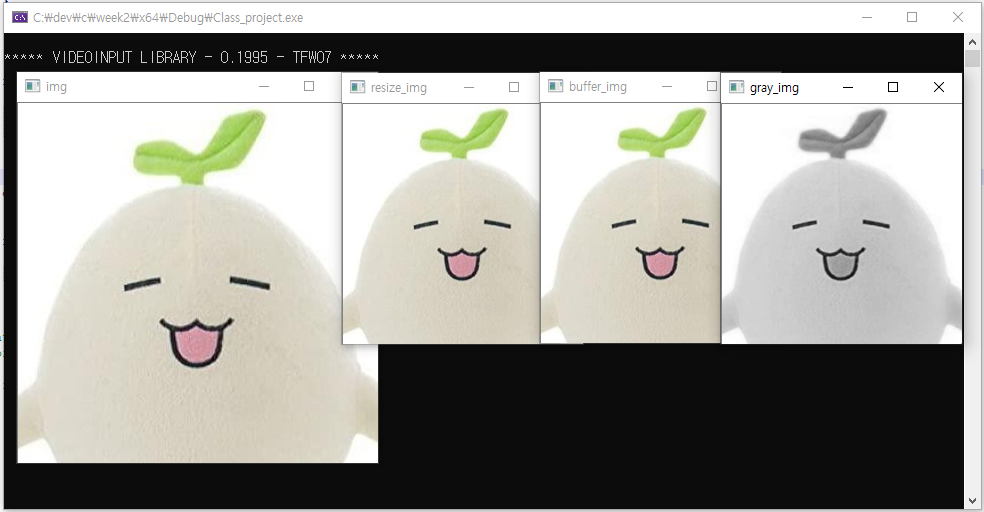Click the 'buffer_img' window title text

coord(598,87)
